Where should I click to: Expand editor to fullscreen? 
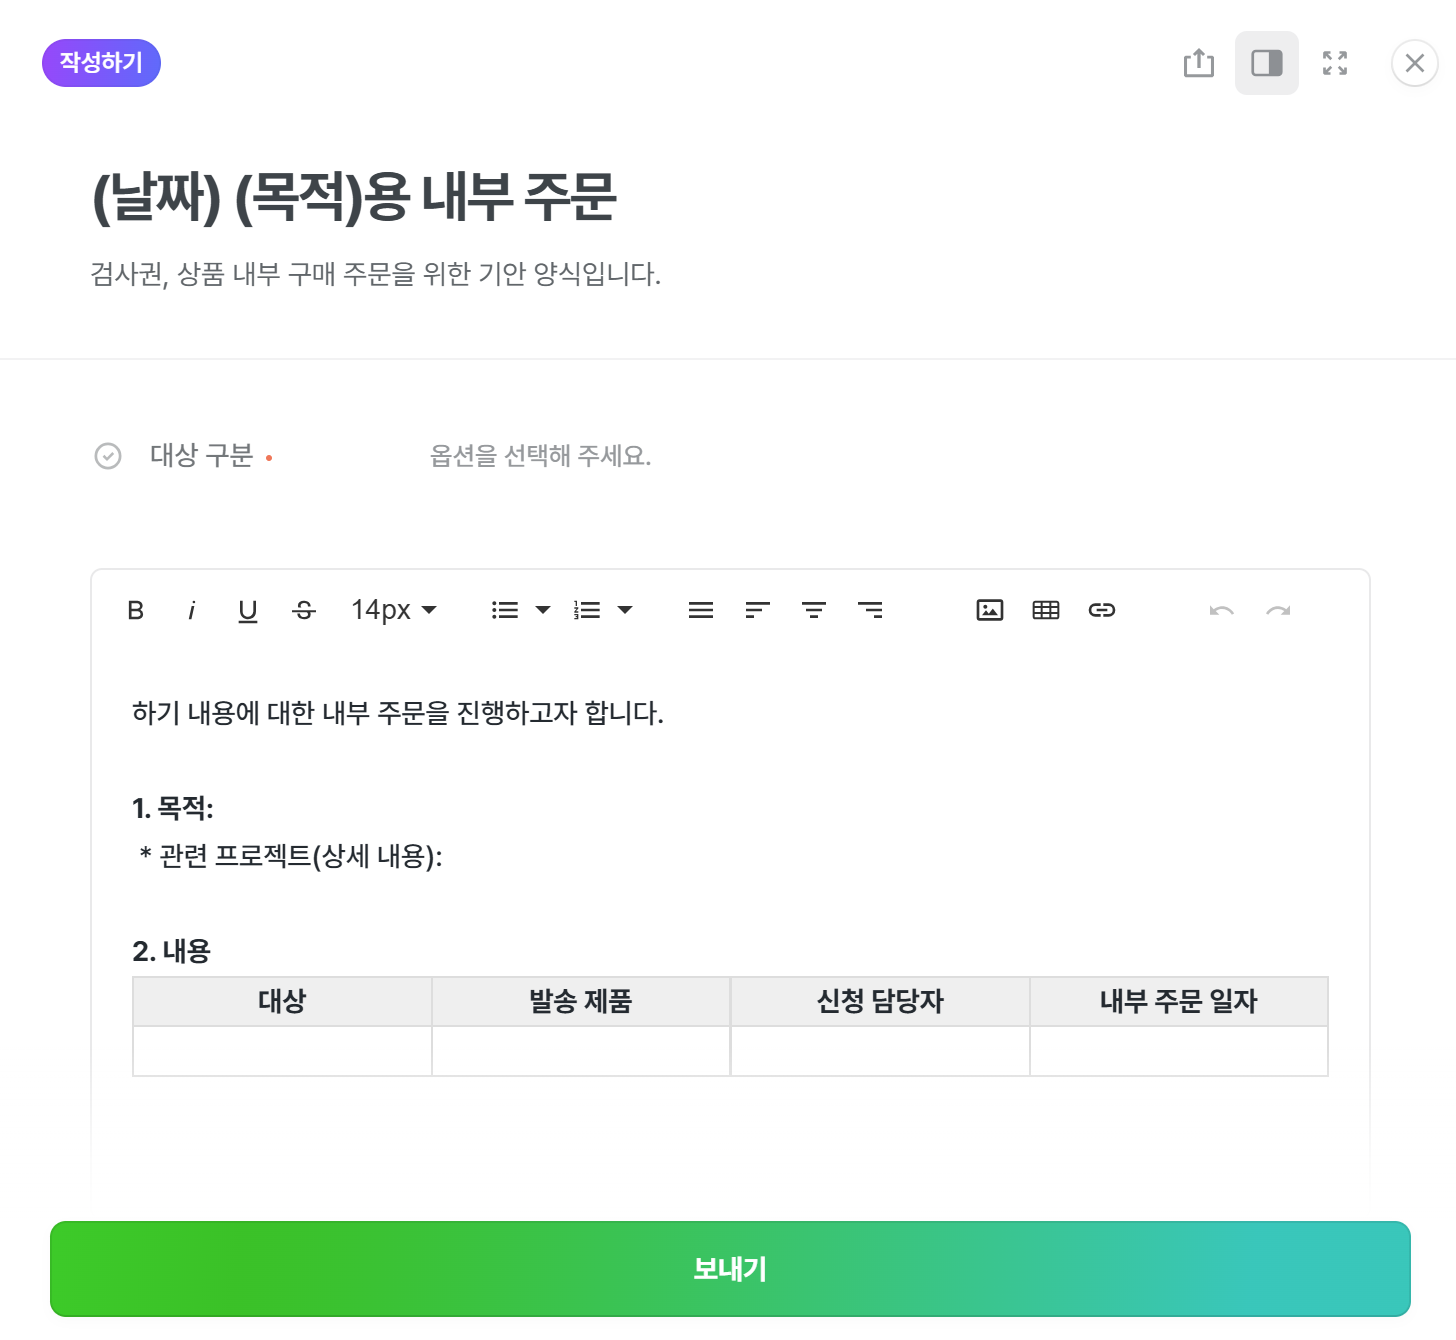[x=1334, y=63]
